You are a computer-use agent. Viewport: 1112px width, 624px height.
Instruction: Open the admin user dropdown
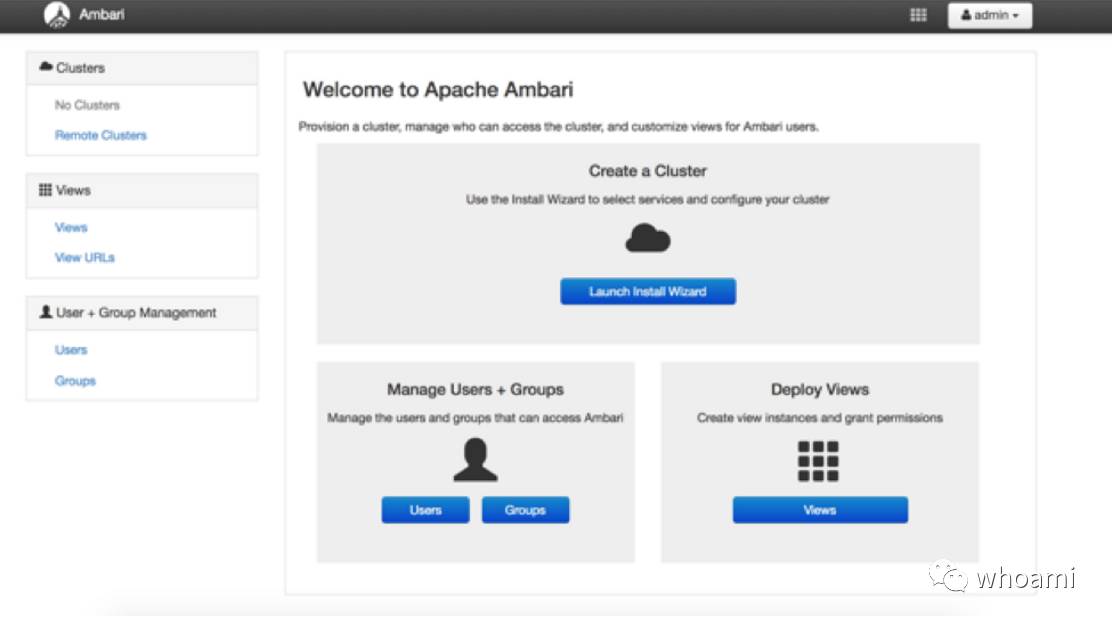989,15
